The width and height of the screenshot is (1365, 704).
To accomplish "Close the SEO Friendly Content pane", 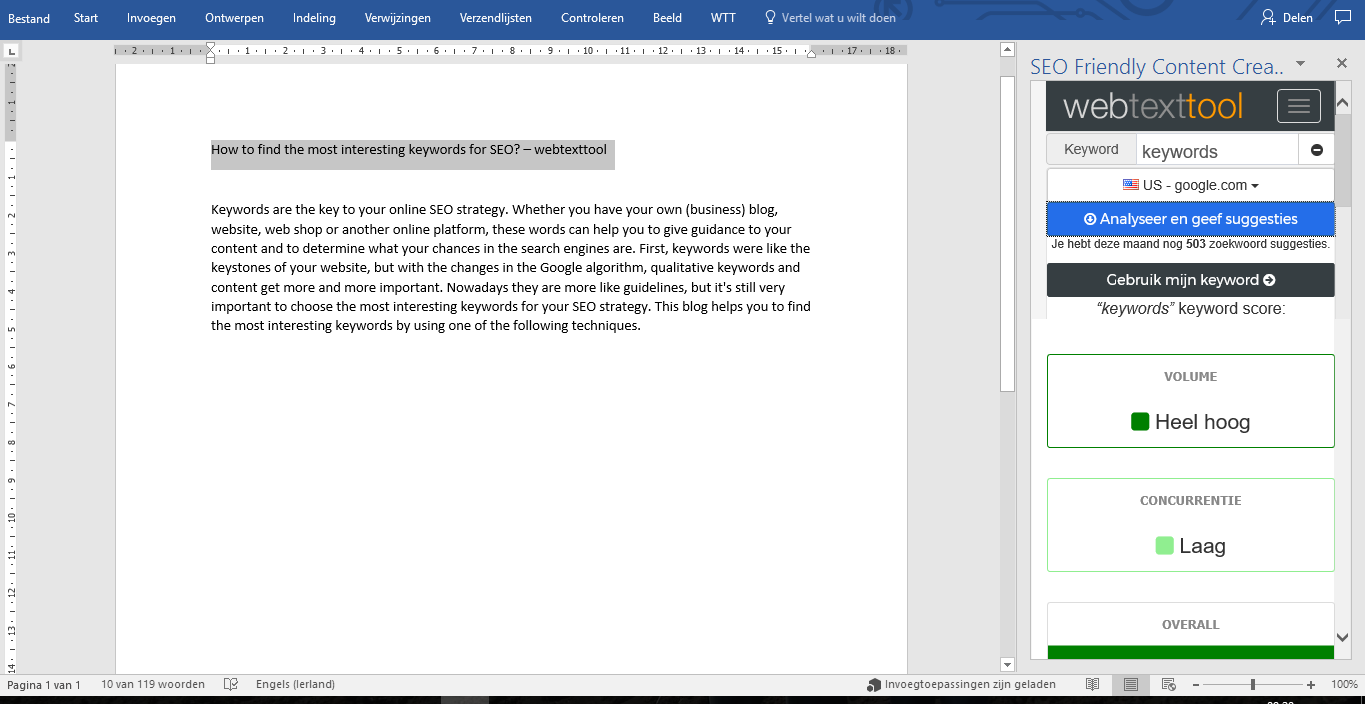I will tap(1342, 66).
